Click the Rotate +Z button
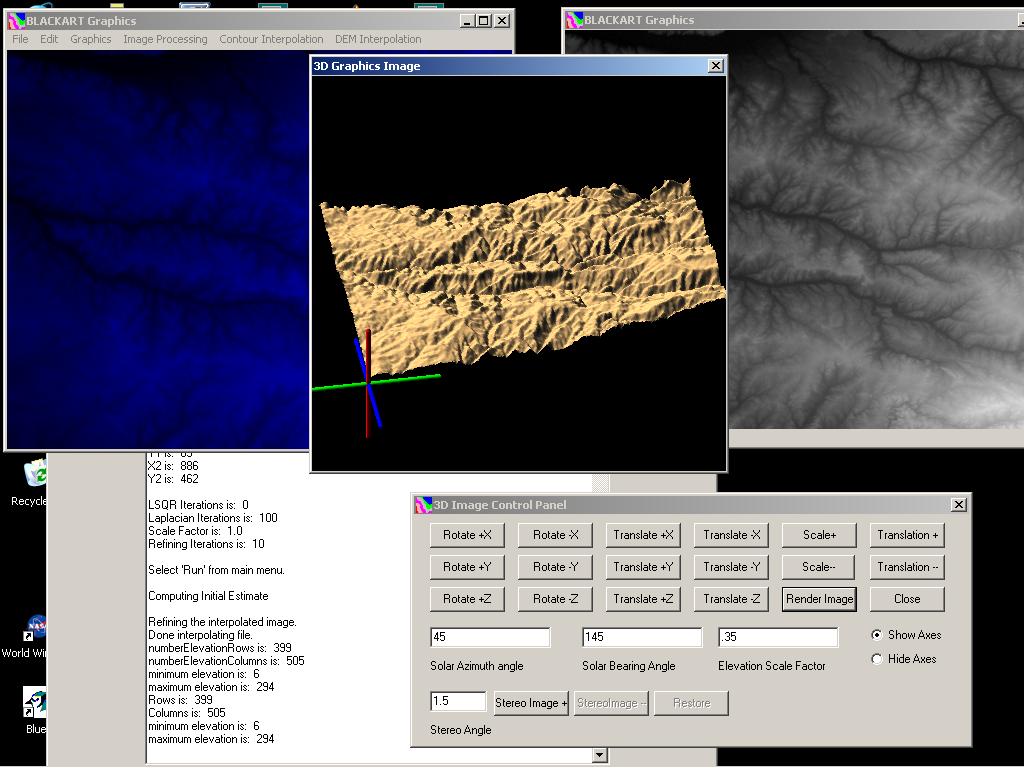Image resolution: width=1024 pixels, height=768 pixels. (467, 599)
